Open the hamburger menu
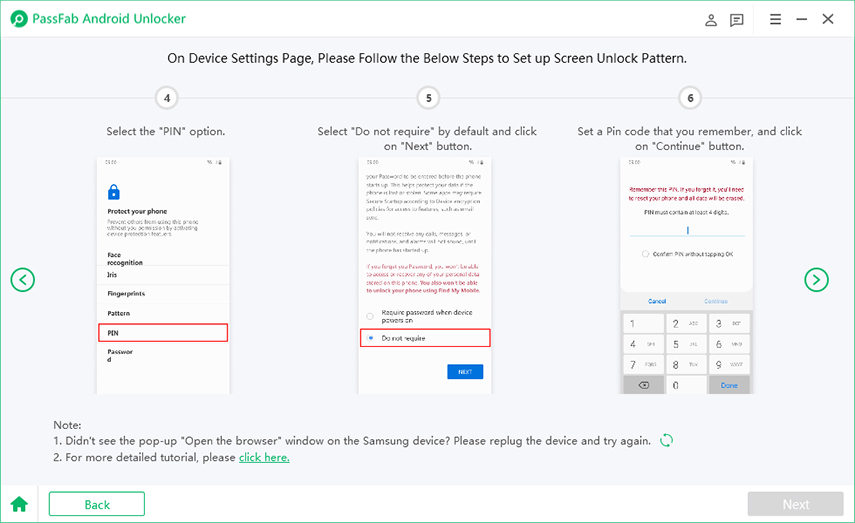Screen dimensions: 855x523 coord(775,19)
